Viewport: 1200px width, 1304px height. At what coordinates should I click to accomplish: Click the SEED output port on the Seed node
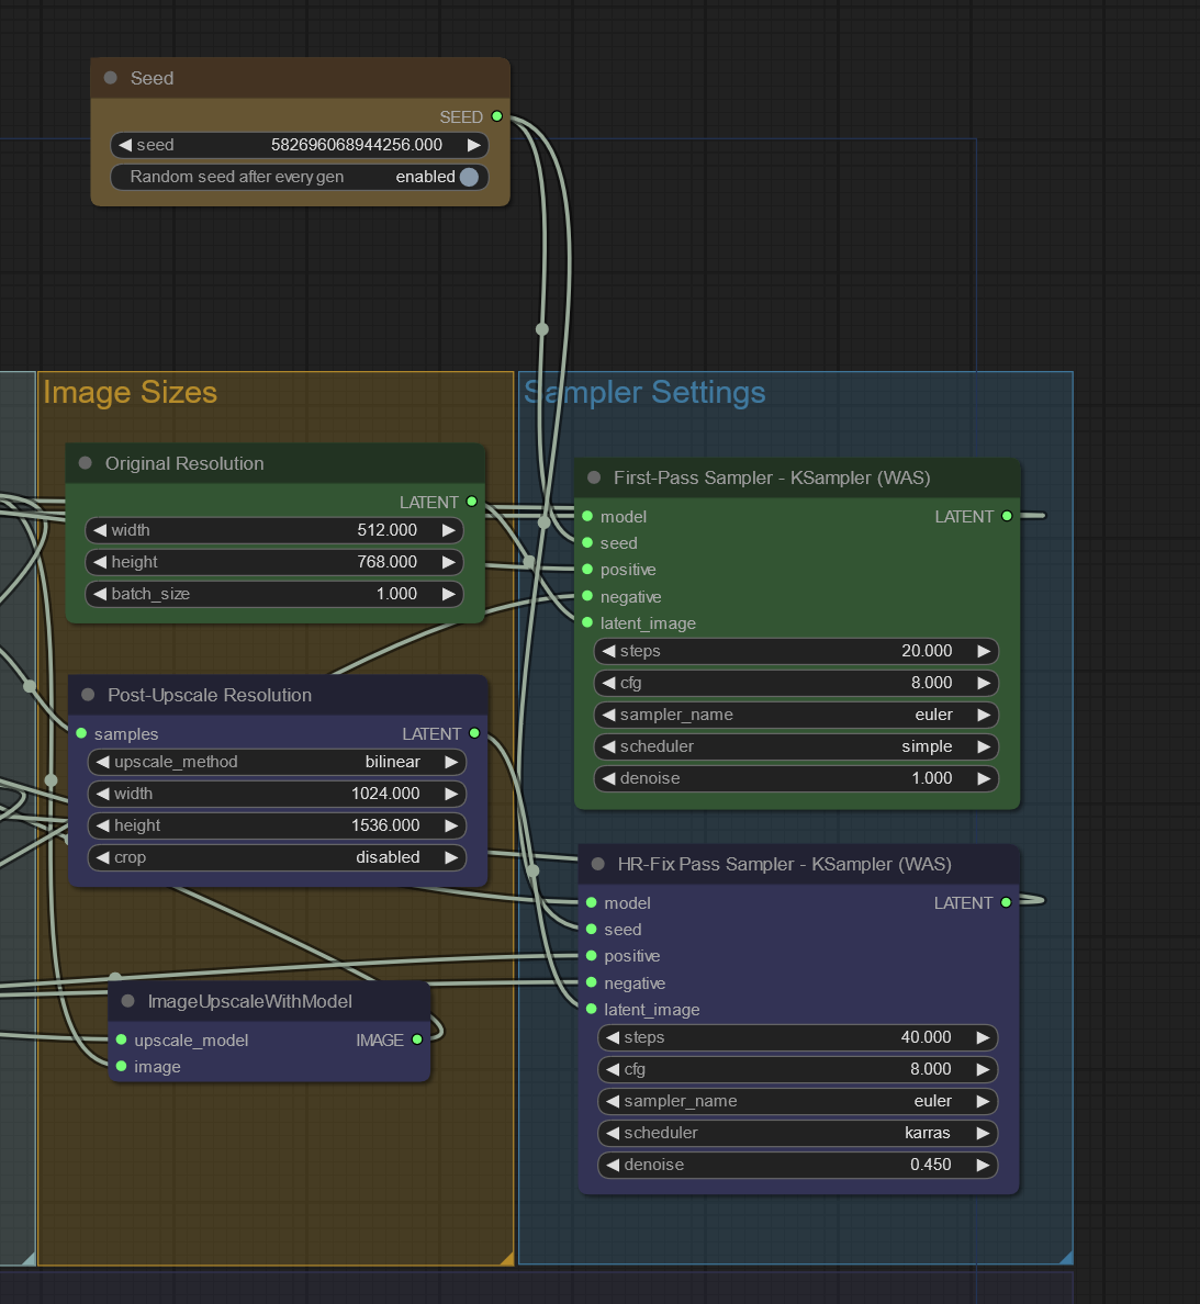498,117
